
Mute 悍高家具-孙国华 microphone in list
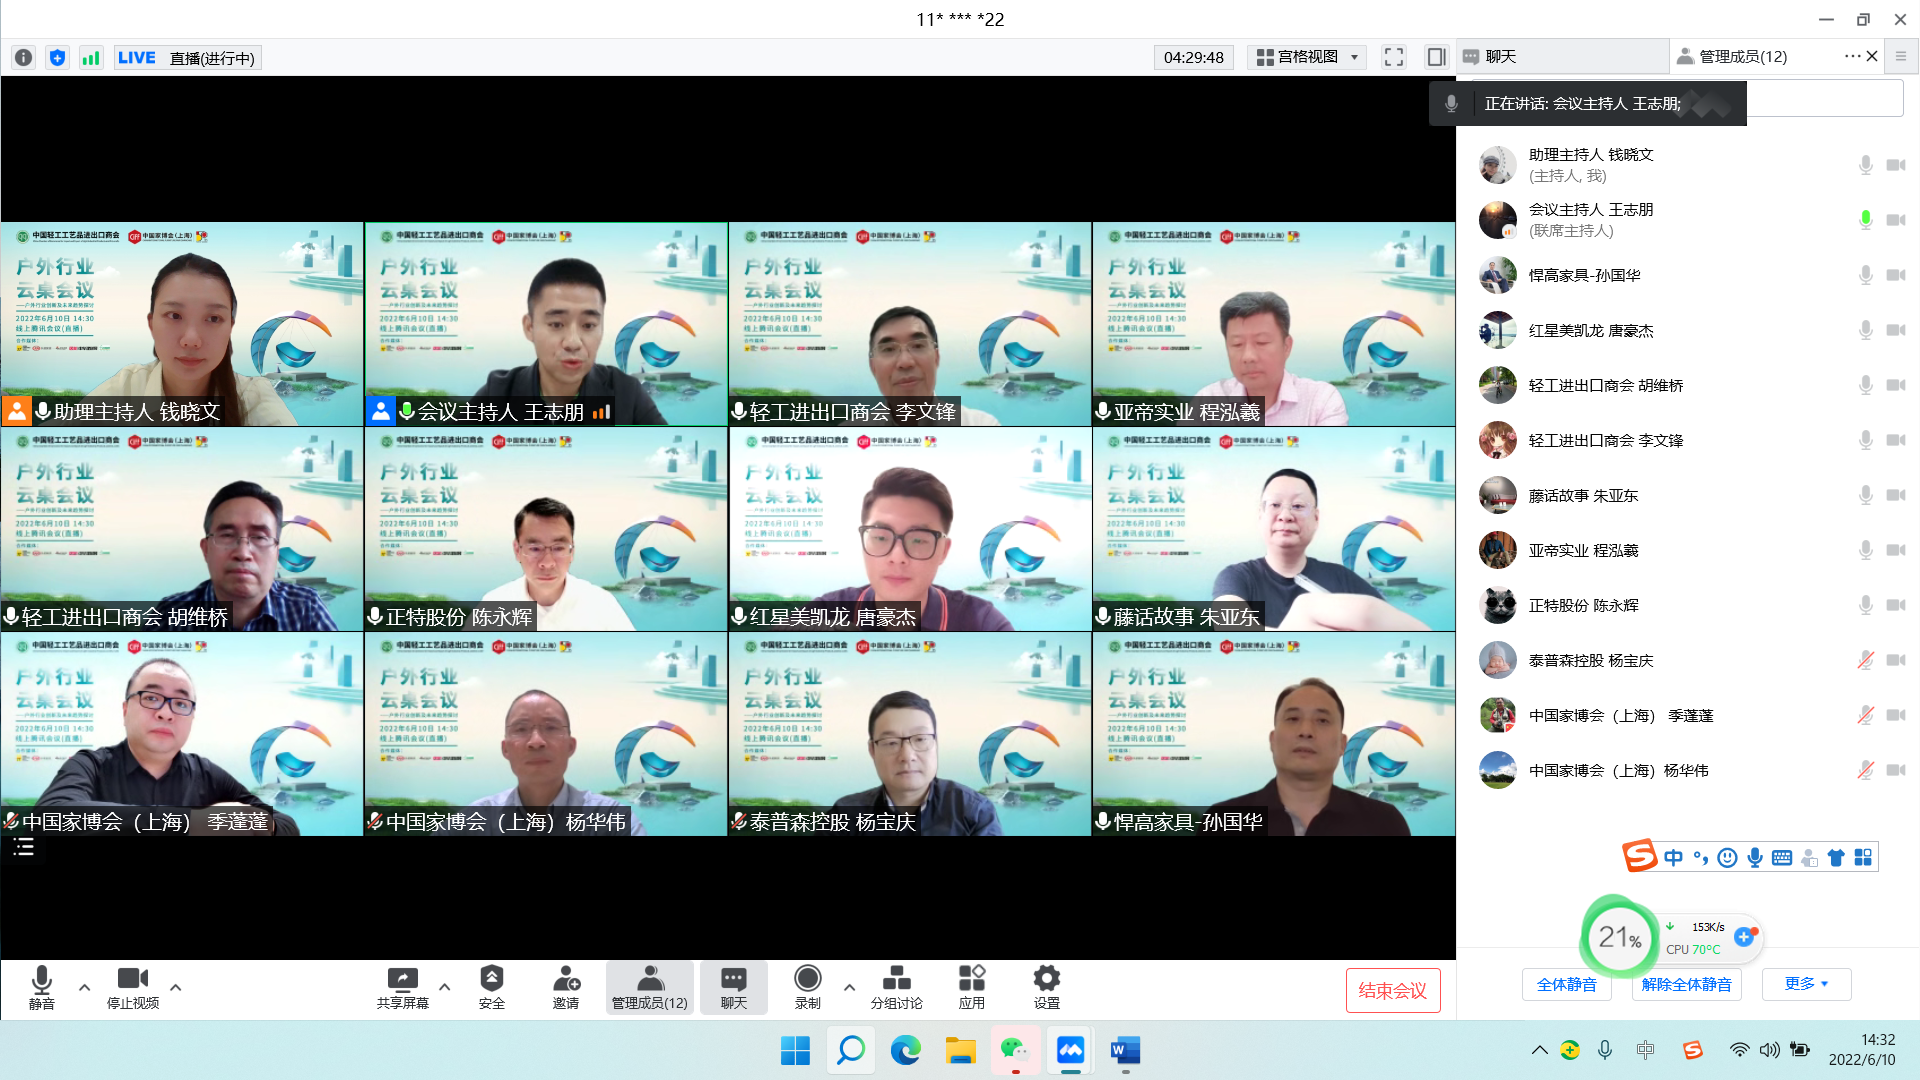[1865, 275]
